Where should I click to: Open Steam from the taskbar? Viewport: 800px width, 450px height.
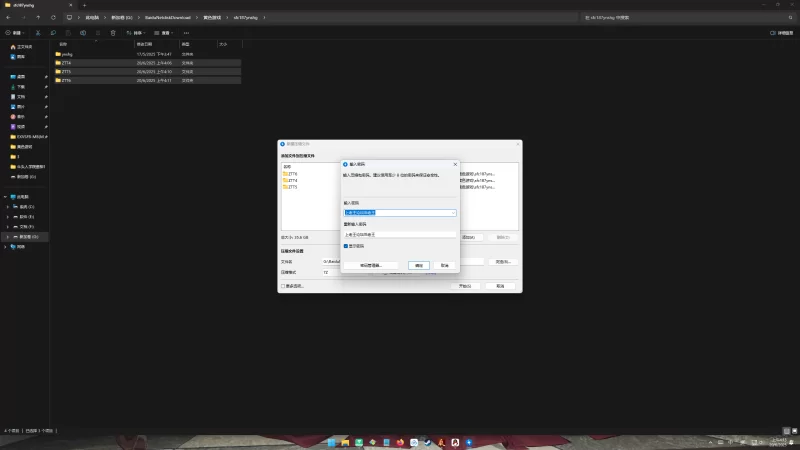coord(428,442)
